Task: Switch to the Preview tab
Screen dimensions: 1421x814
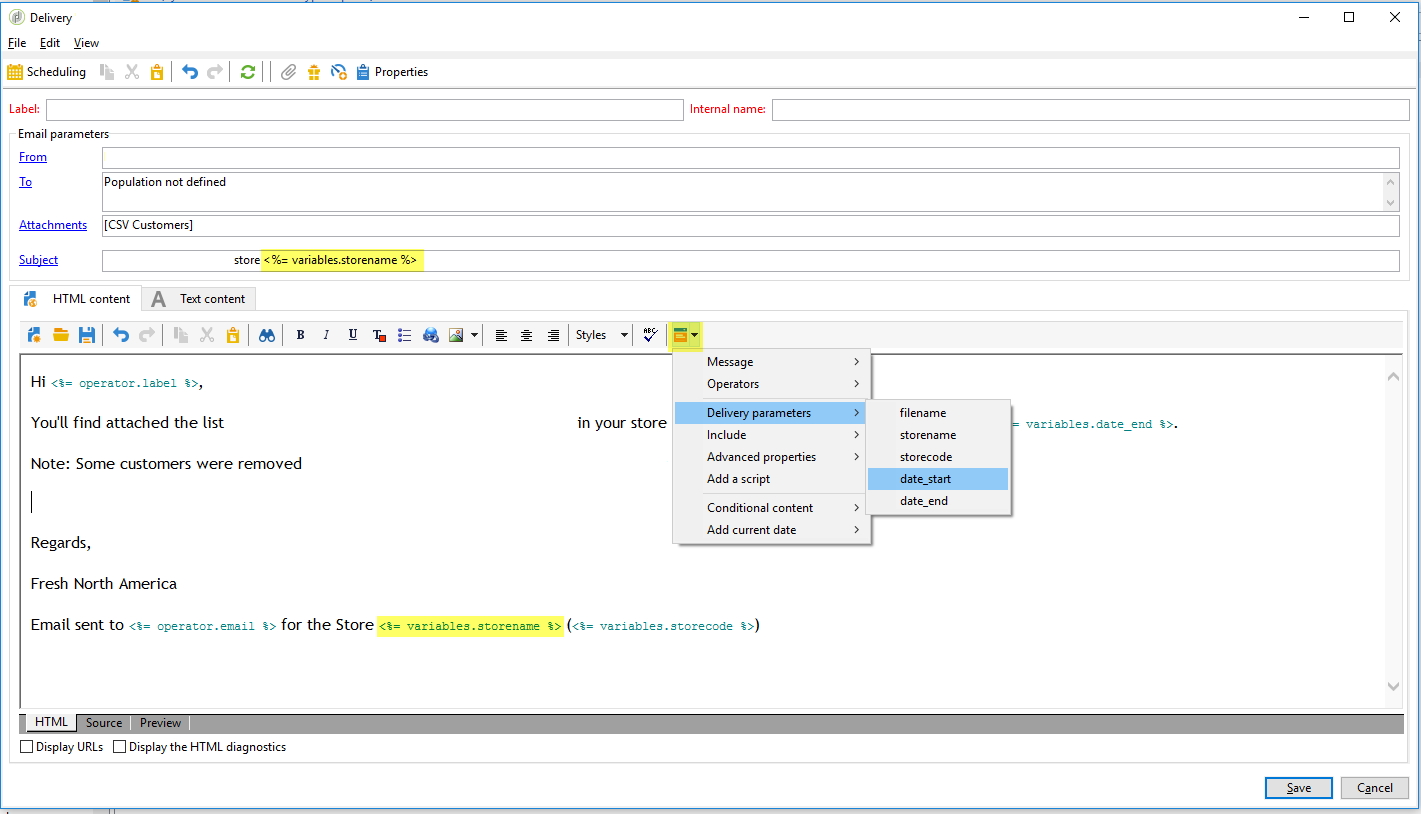Action: pyautogui.click(x=160, y=723)
